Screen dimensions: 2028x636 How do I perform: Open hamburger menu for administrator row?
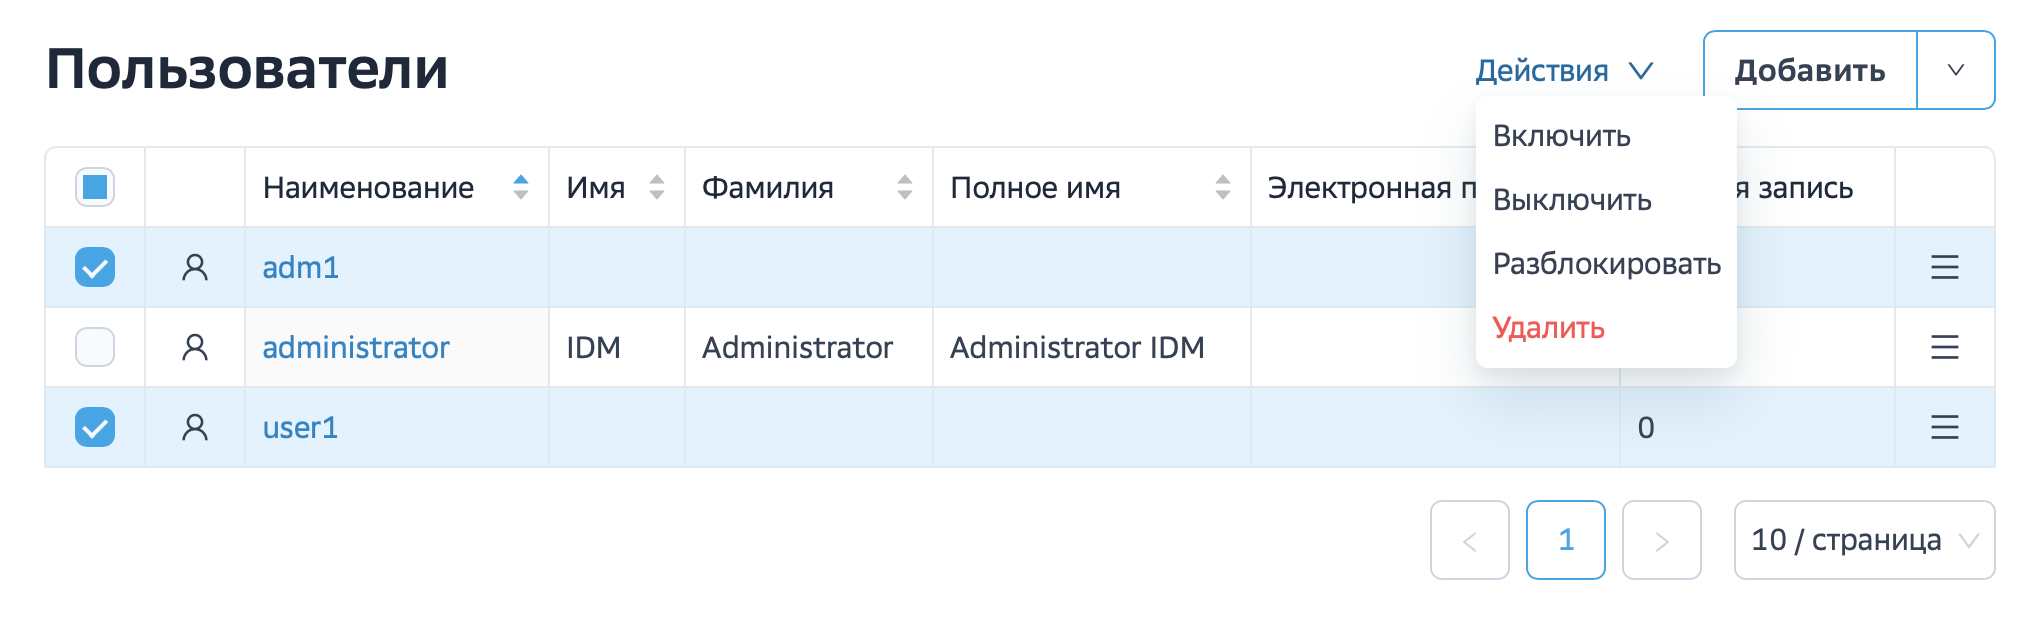coord(1944,347)
